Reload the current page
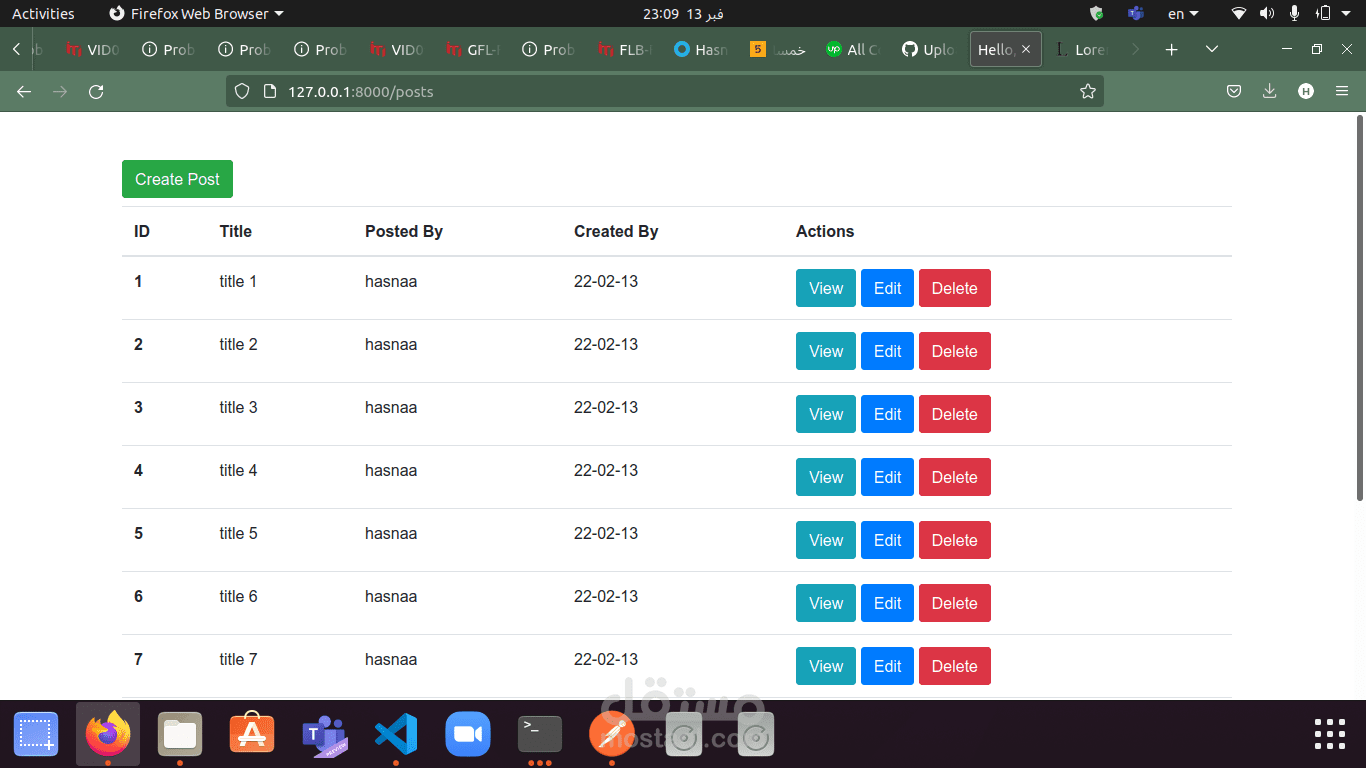The height and width of the screenshot is (768, 1366). coord(96,91)
